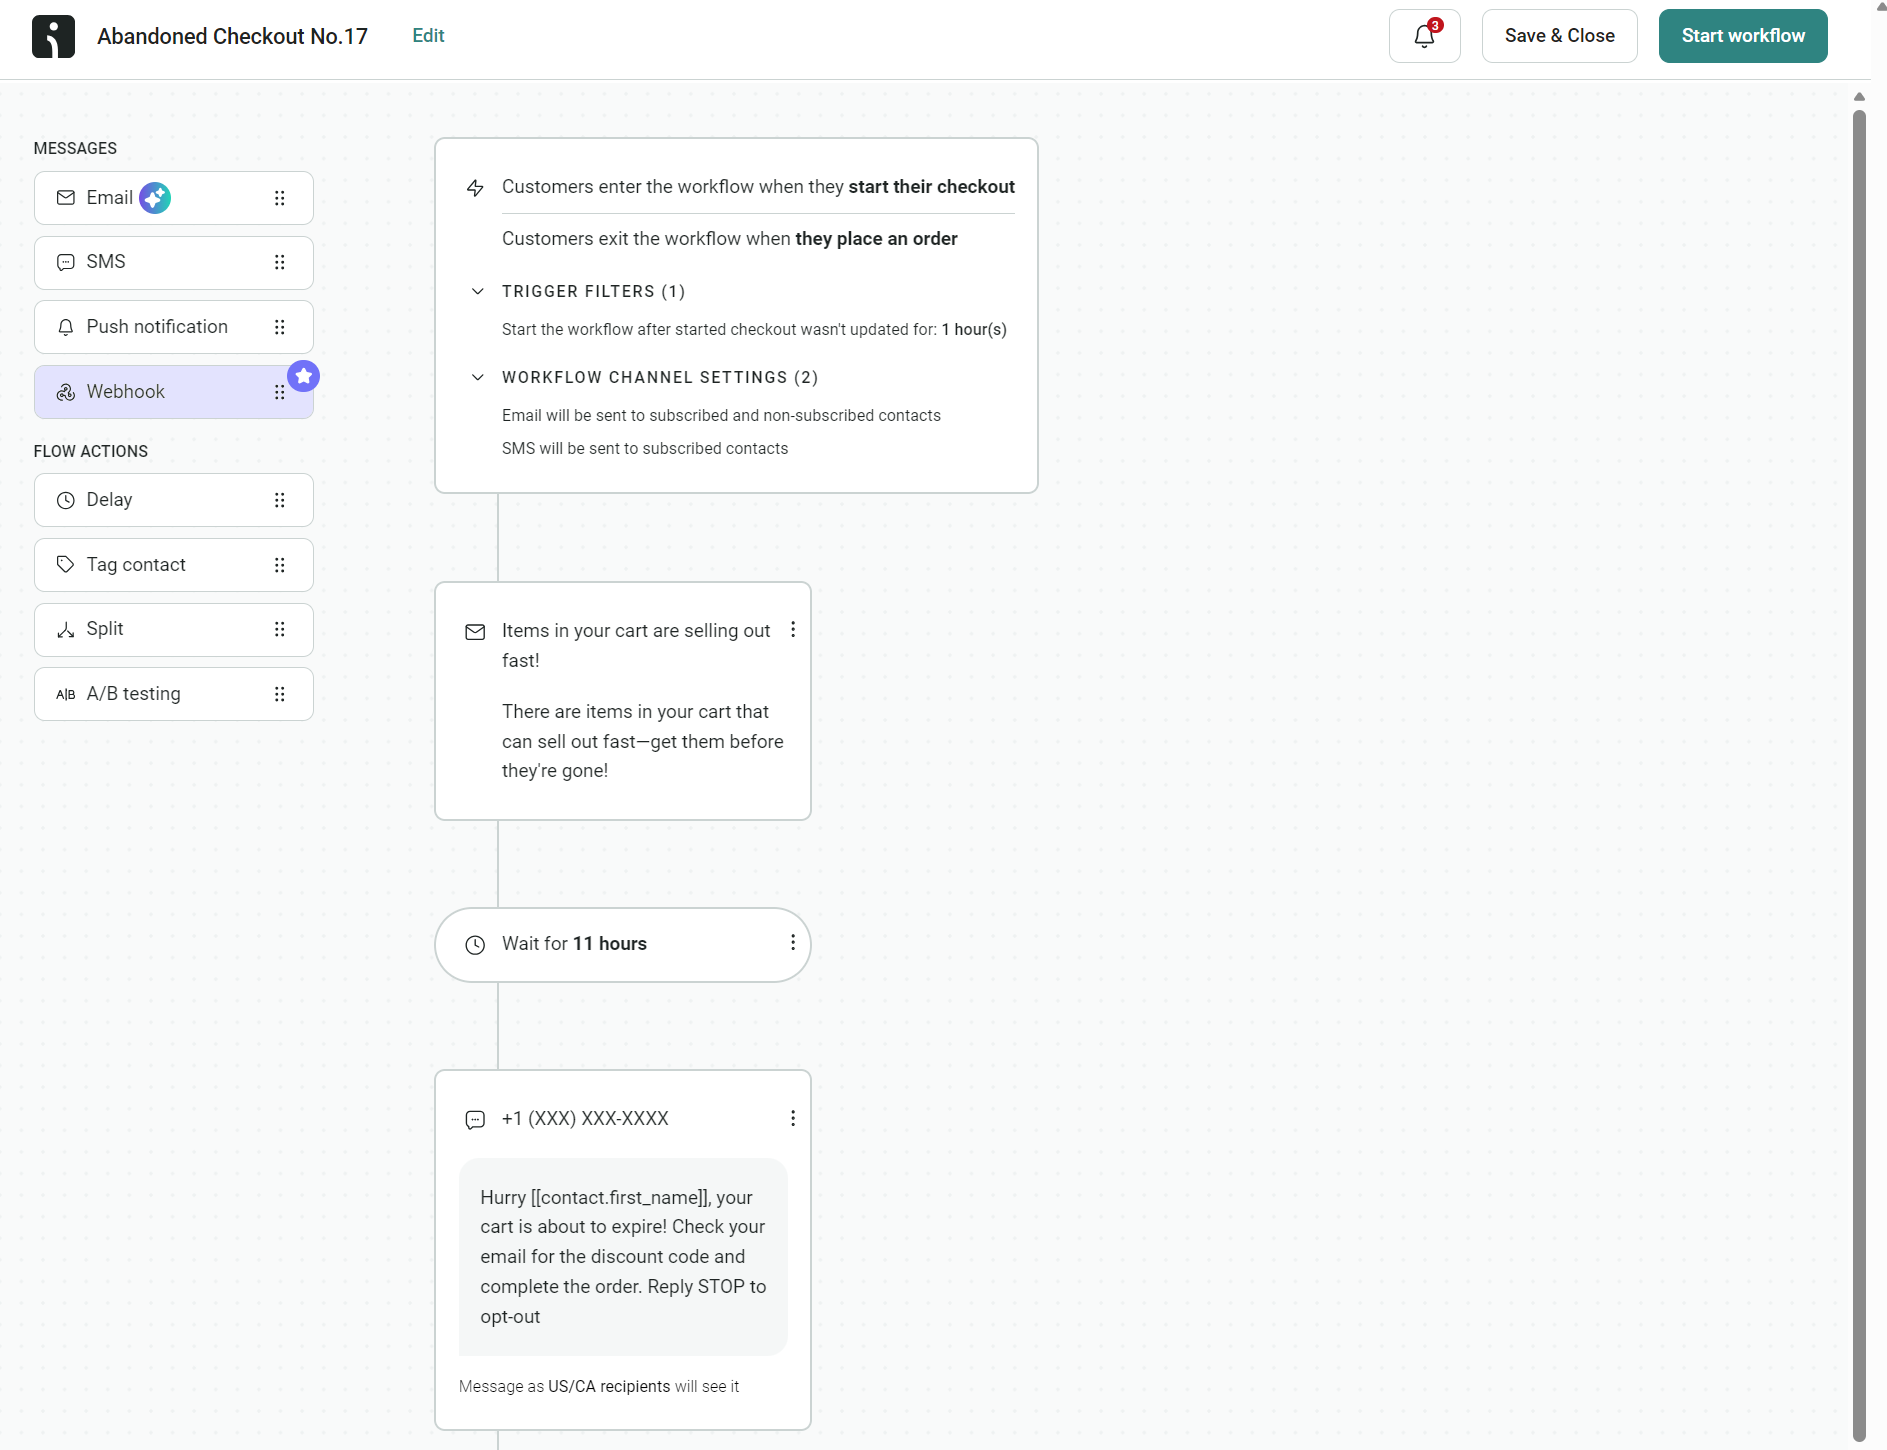Collapse the Trigger Filters section

pos(478,291)
